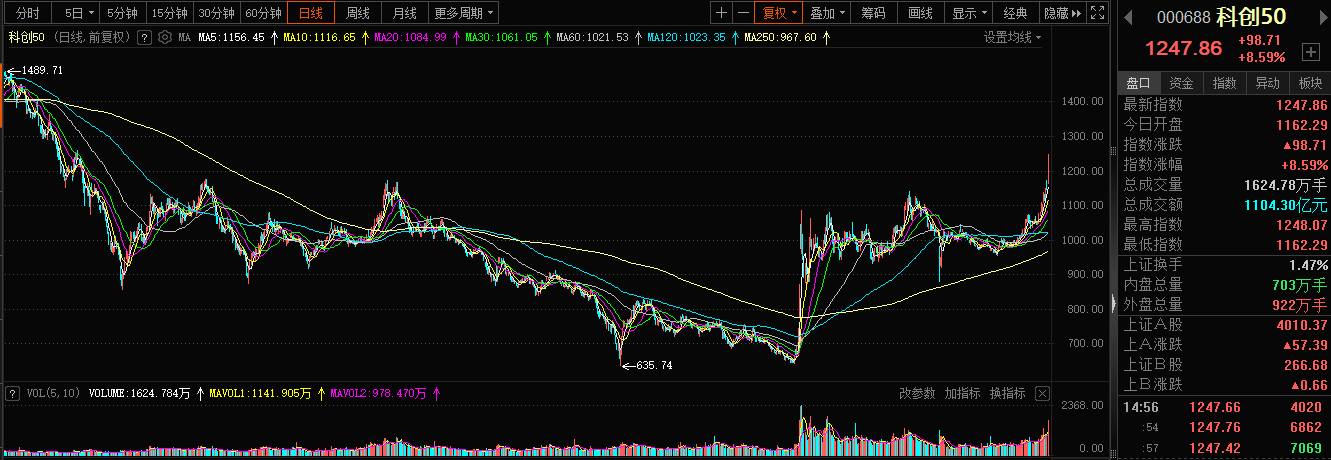Image resolution: width=1331 pixels, height=460 pixels.
Task: Toggle 筹码 chip distribution display
Action: (x=873, y=13)
